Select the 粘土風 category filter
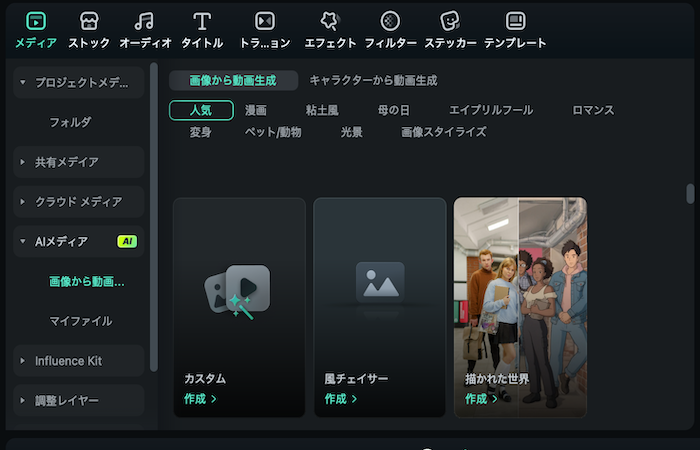The image size is (700, 450). 322,110
